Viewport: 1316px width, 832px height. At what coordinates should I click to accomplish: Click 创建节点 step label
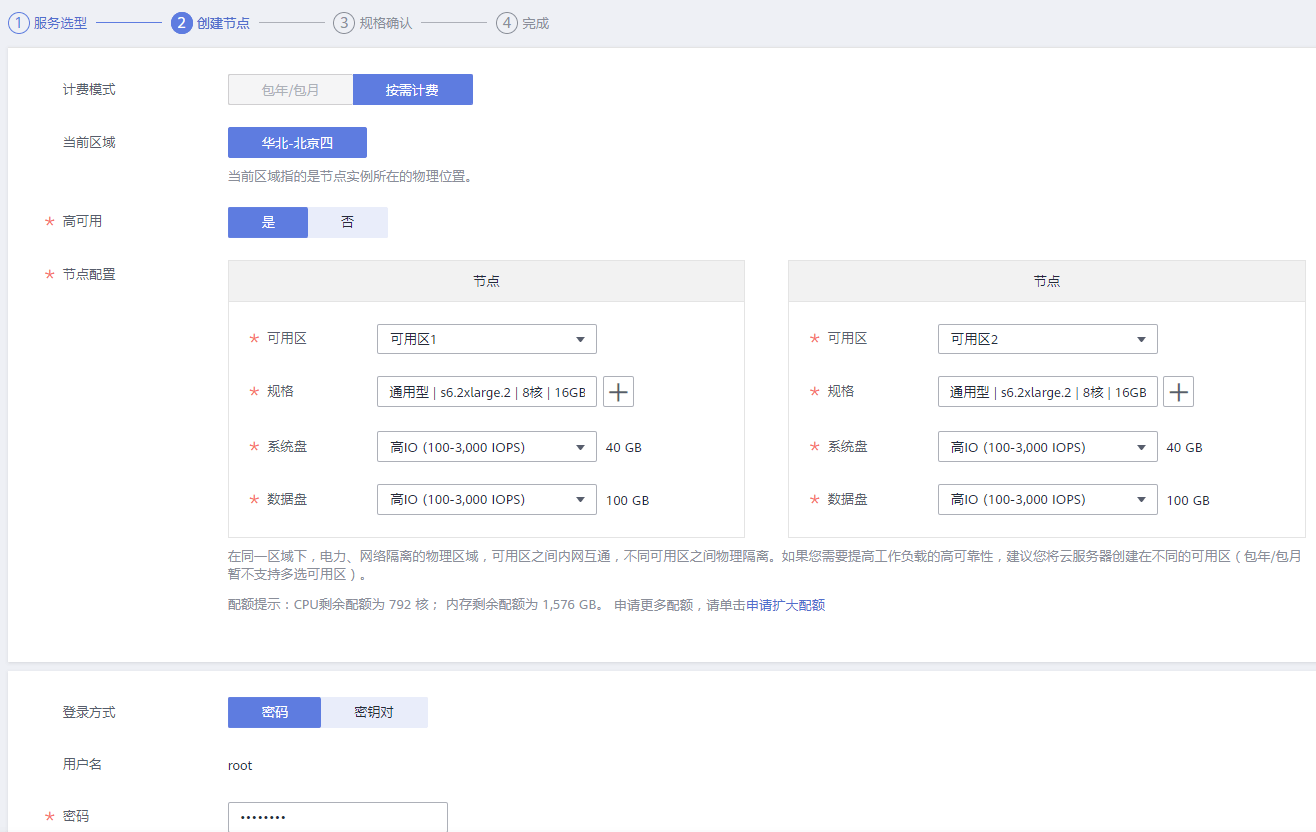coord(223,23)
